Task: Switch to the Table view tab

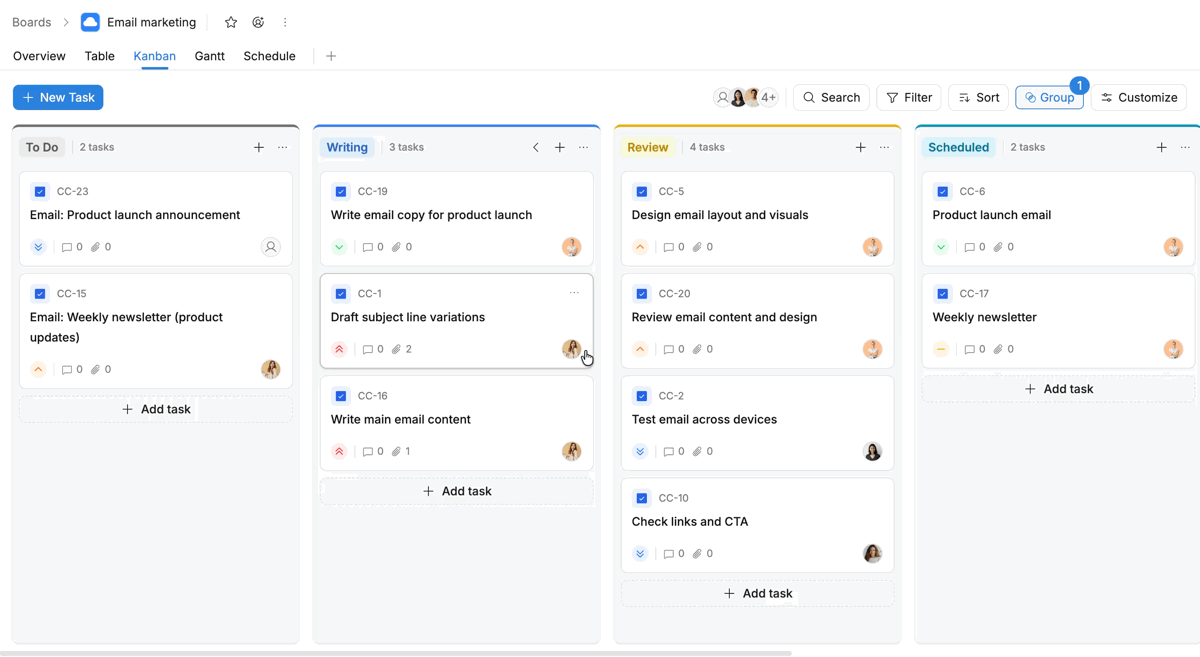Action: click(100, 56)
